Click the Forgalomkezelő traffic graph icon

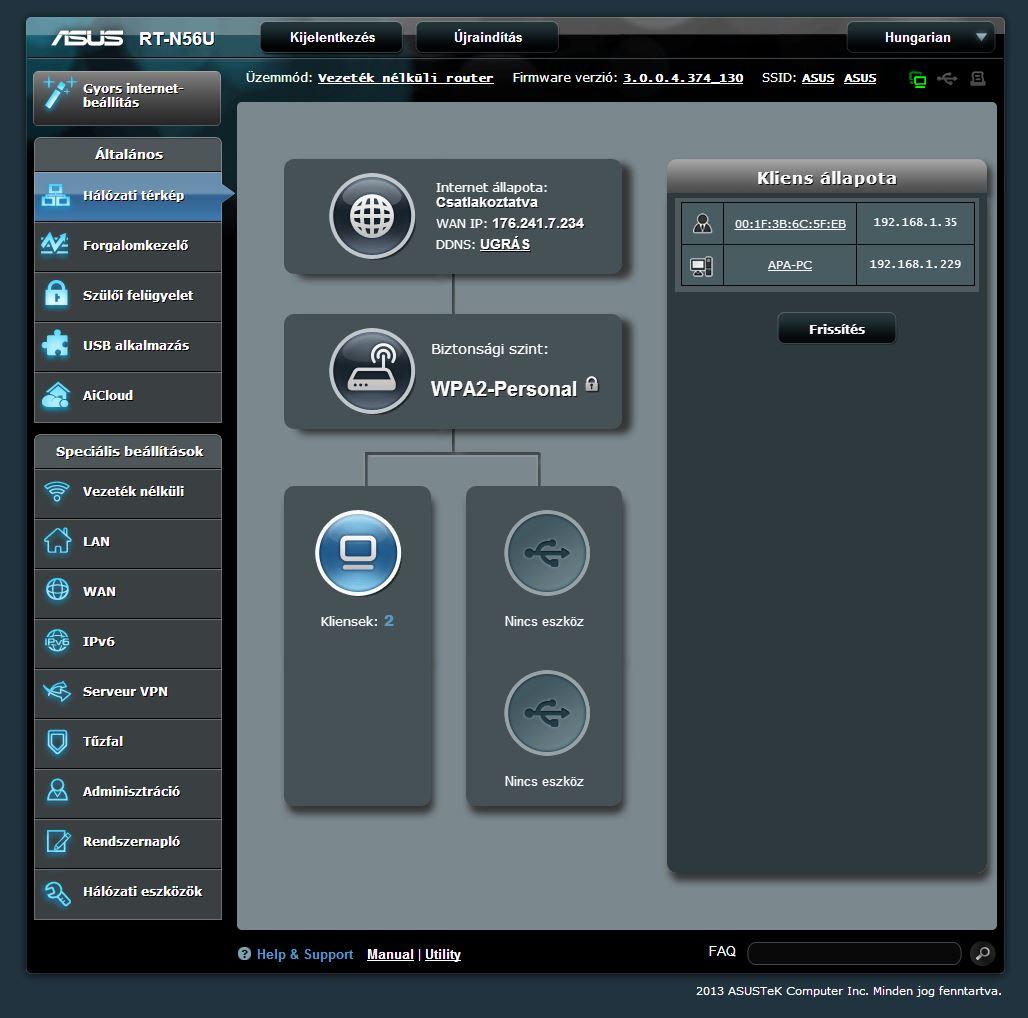click(56, 245)
